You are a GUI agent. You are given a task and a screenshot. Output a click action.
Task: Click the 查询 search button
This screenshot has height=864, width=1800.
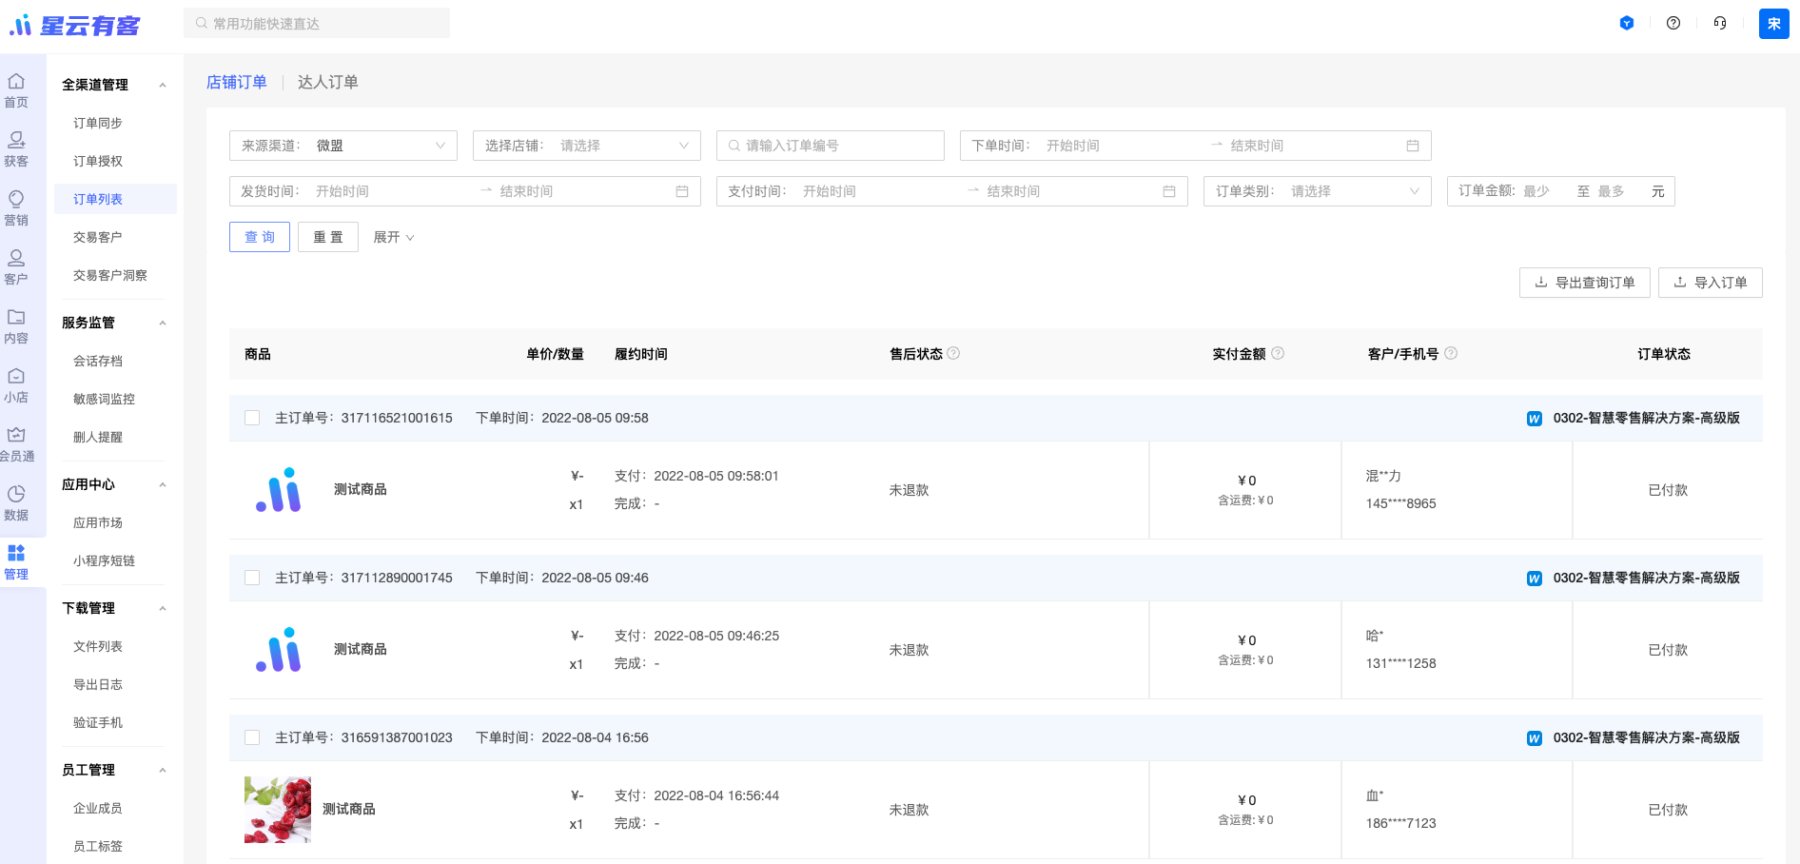[x=259, y=237]
